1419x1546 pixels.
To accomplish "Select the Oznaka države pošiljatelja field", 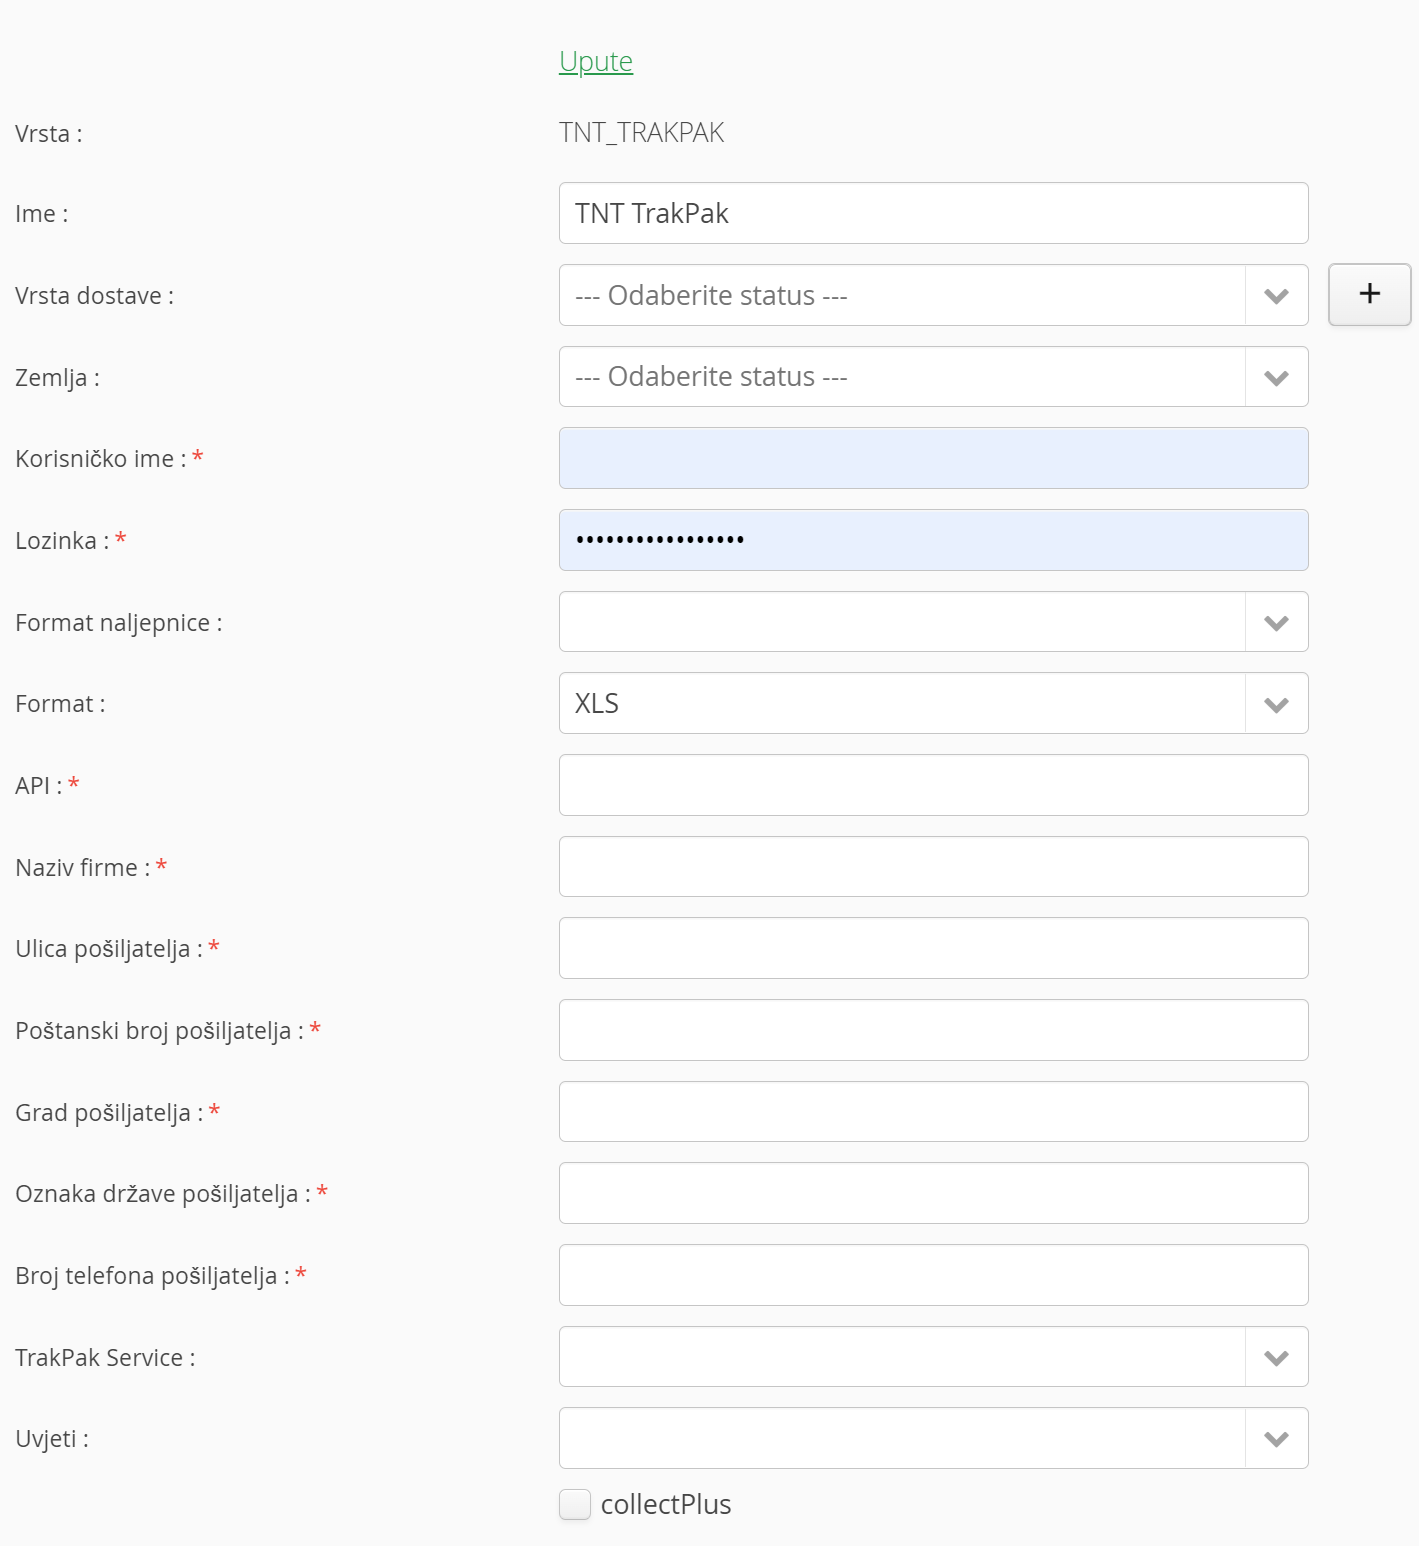I will (933, 1193).
